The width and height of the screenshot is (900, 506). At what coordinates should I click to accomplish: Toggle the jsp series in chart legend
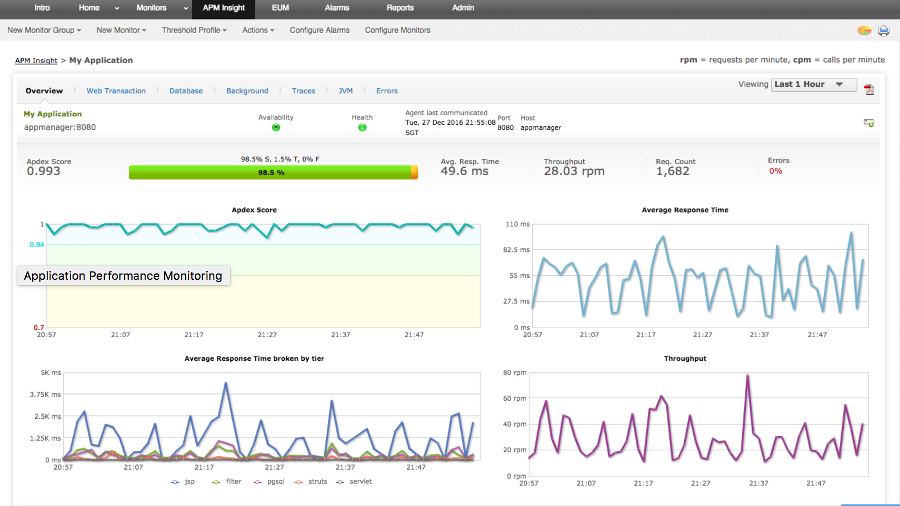(183, 482)
